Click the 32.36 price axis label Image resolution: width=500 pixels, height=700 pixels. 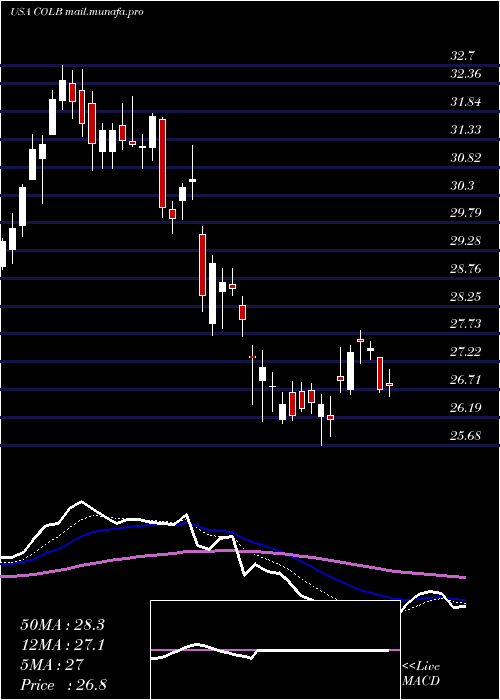coord(466,74)
